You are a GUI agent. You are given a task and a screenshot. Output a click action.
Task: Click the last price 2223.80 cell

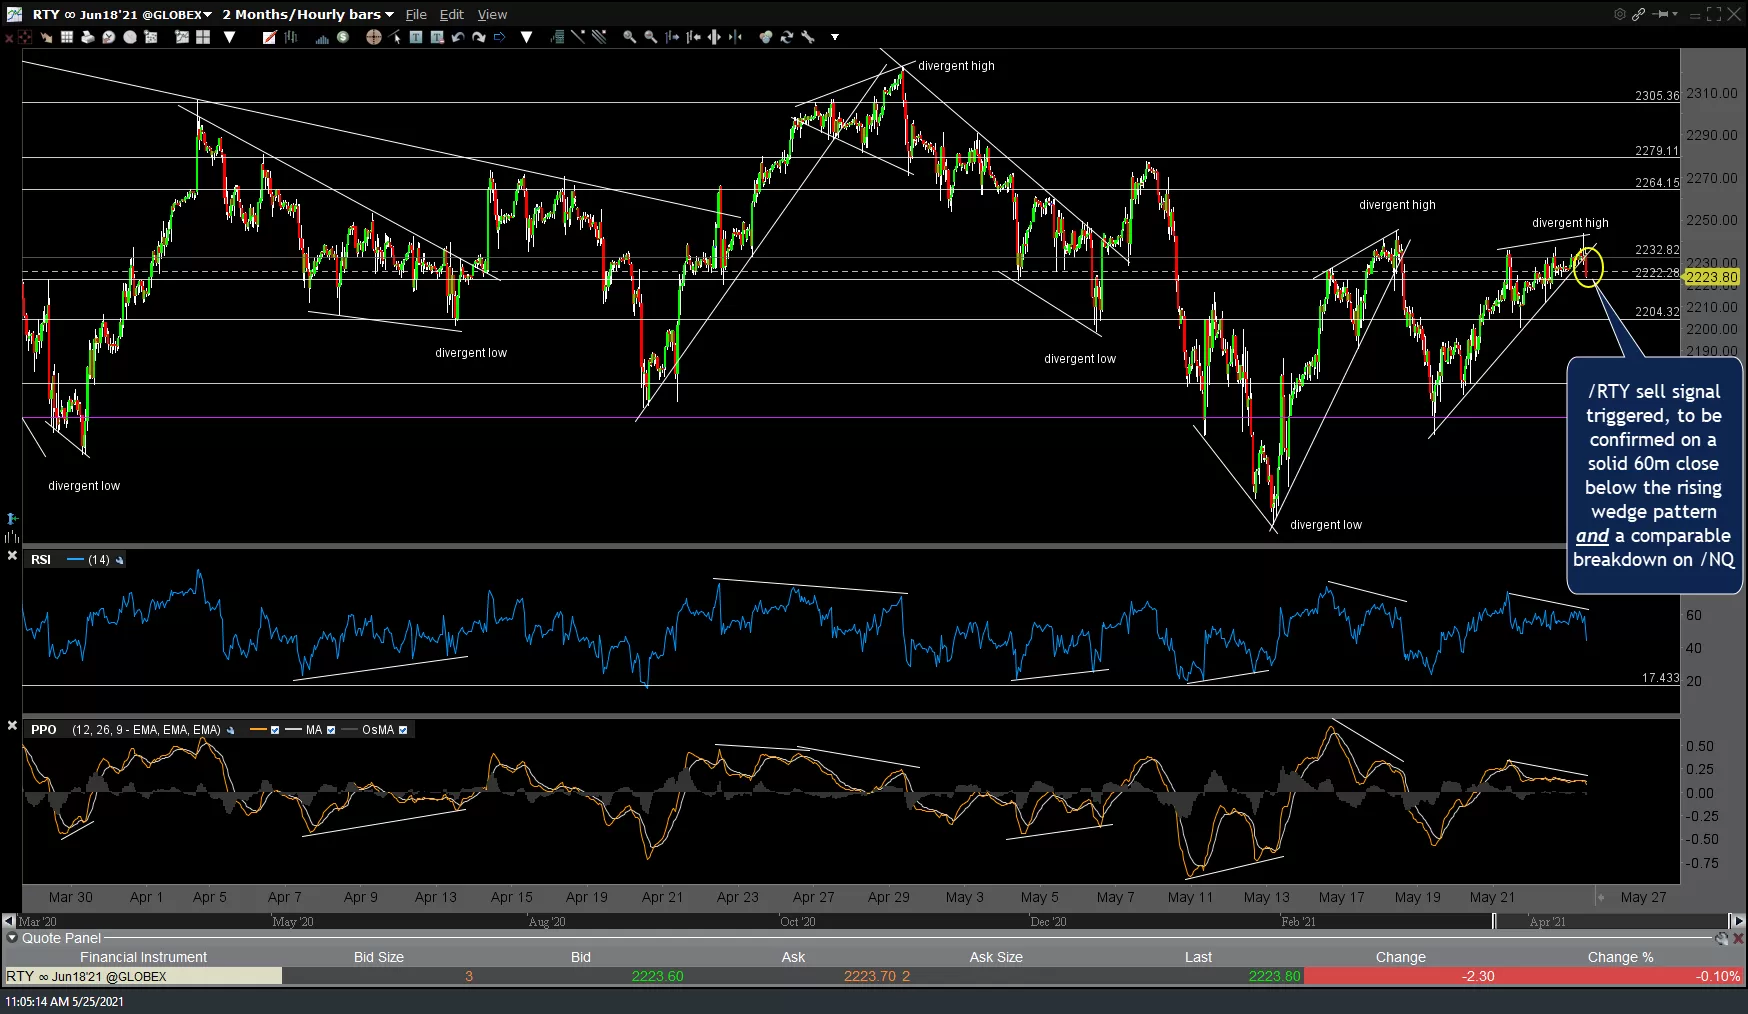point(1274,976)
